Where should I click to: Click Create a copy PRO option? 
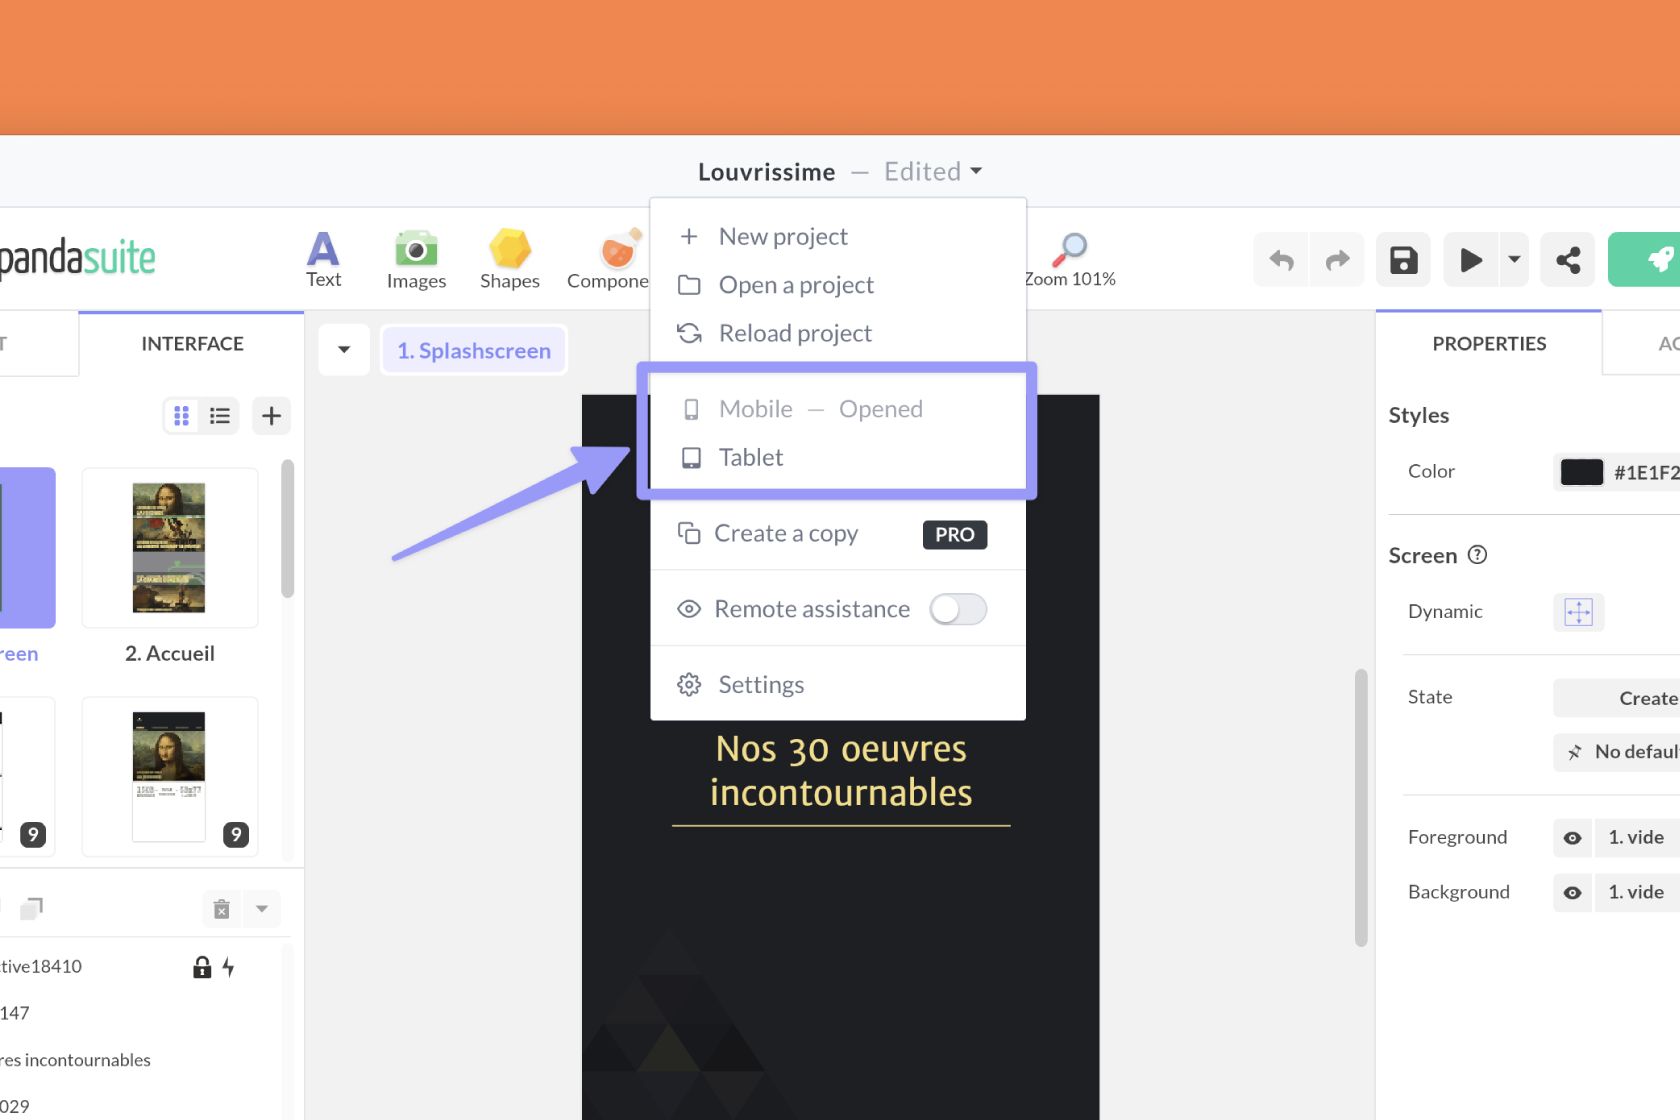pyautogui.click(x=786, y=533)
